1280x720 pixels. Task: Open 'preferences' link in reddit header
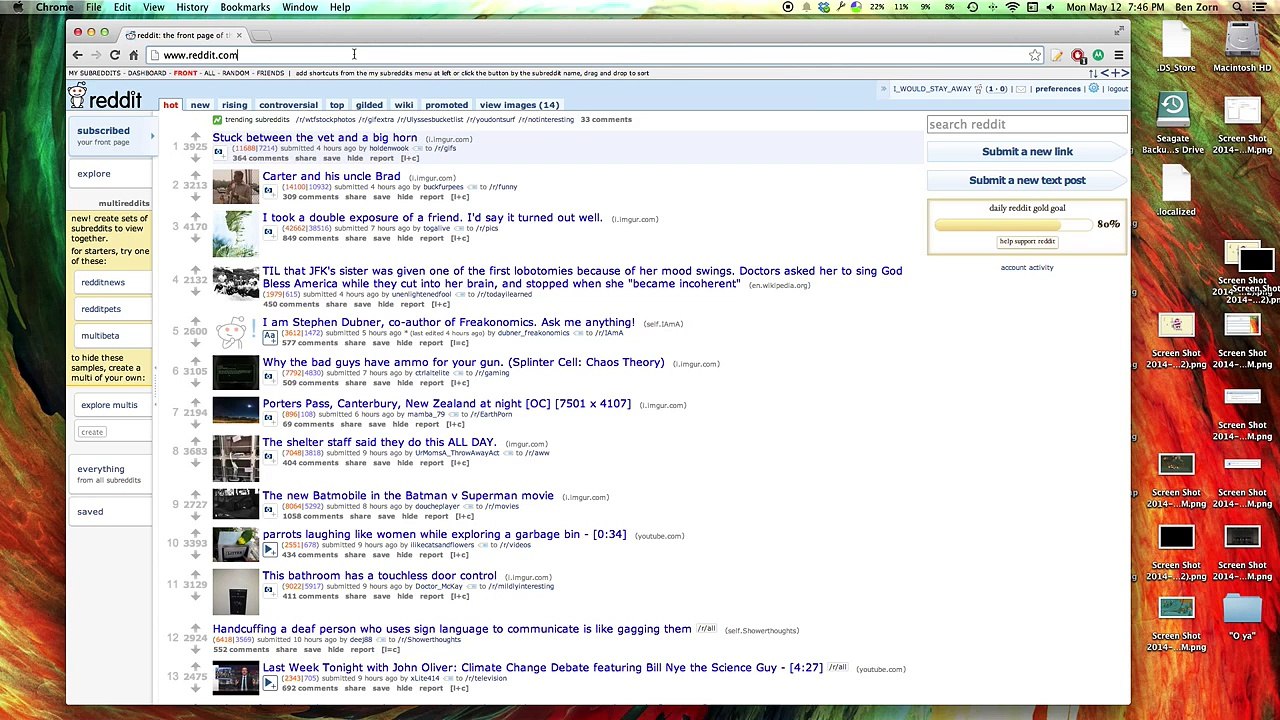pyautogui.click(x=1058, y=89)
